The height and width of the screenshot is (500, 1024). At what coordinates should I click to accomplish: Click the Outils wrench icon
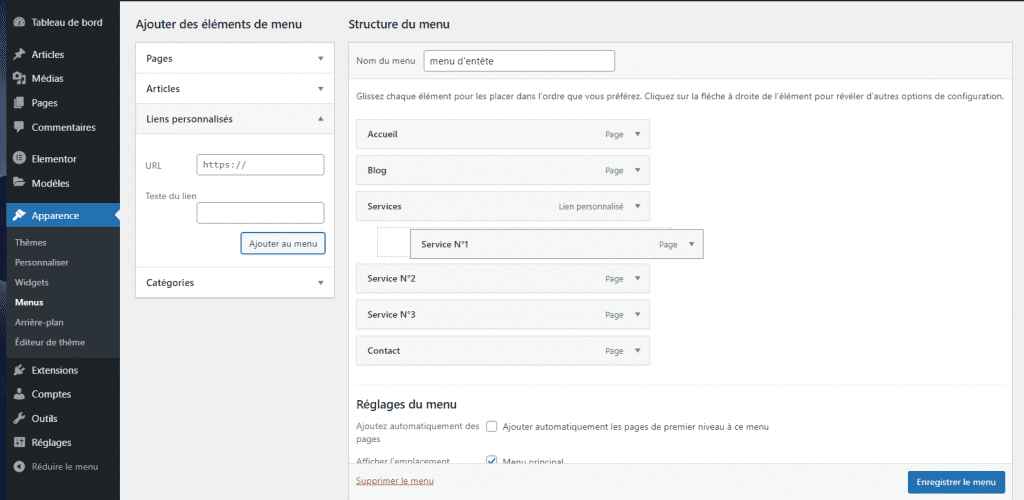click(19, 418)
